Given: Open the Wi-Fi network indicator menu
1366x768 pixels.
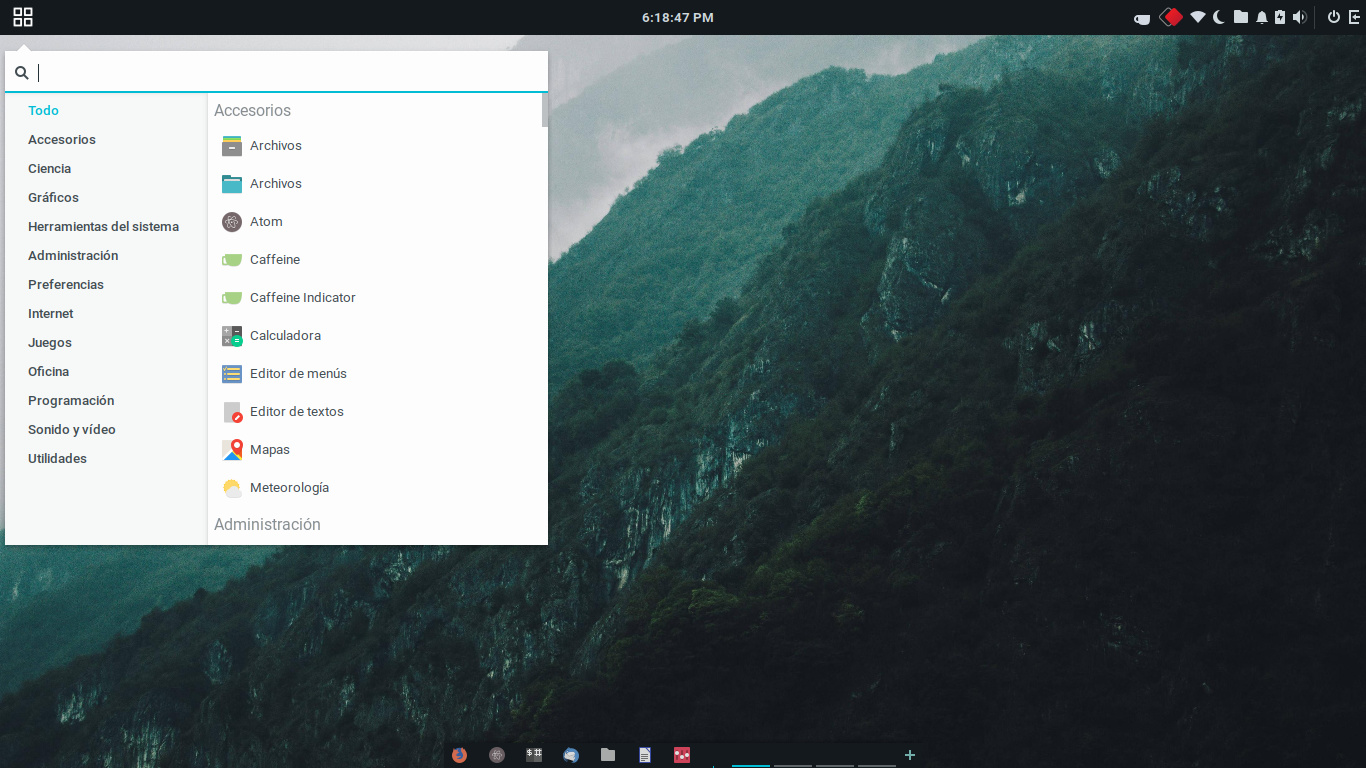Looking at the screenshot, I should [x=1197, y=17].
